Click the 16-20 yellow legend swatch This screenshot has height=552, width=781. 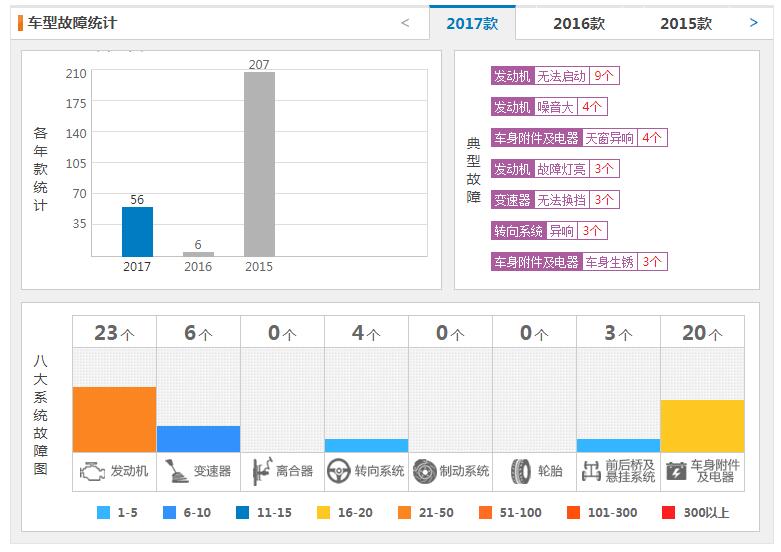tap(323, 512)
